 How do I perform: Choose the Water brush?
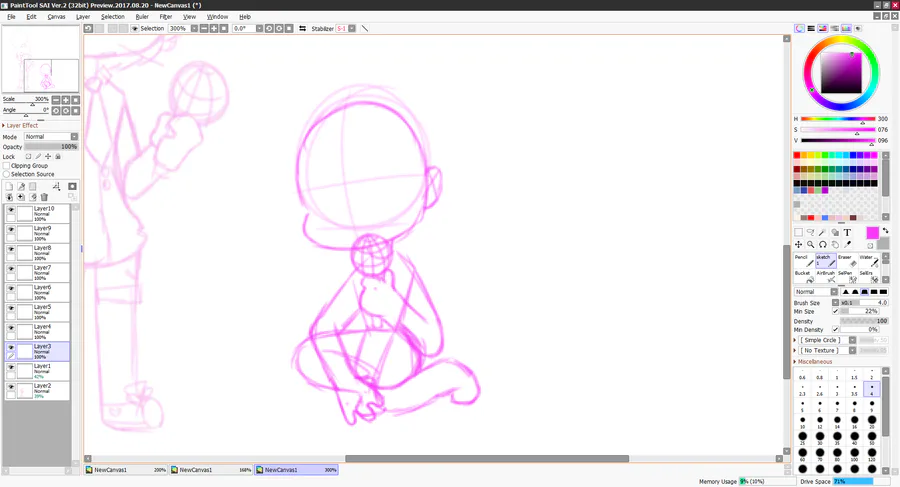tap(868, 260)
